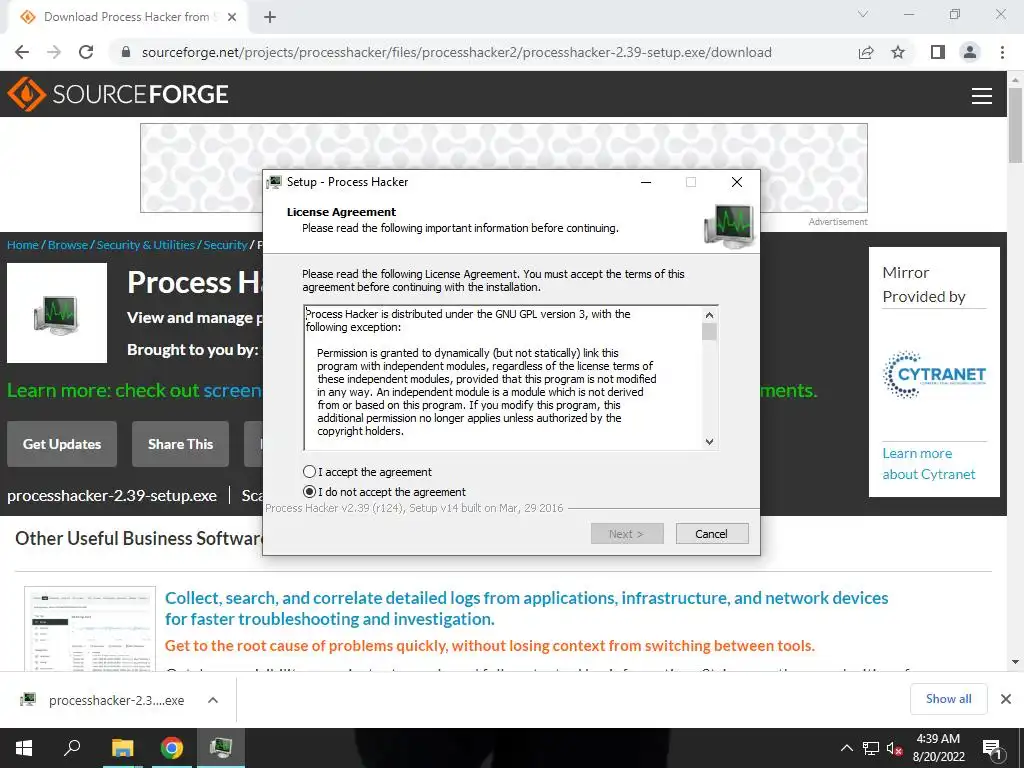Image resolution: width=1024 pixels, height=768 pixels.
Task: Click the monitor icon in the Setup header
Action: pos(729,225)
